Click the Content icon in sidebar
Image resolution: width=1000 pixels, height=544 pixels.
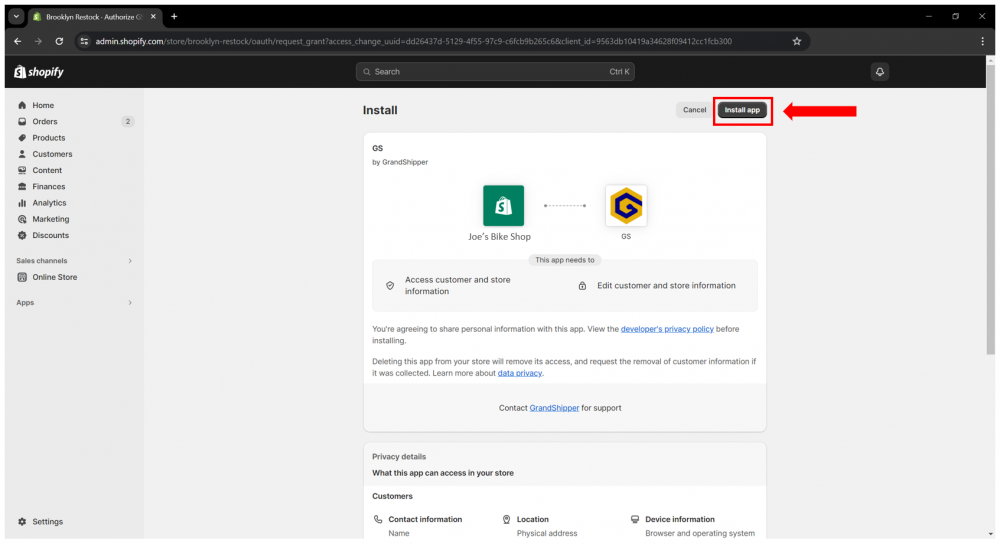point(22,170)
